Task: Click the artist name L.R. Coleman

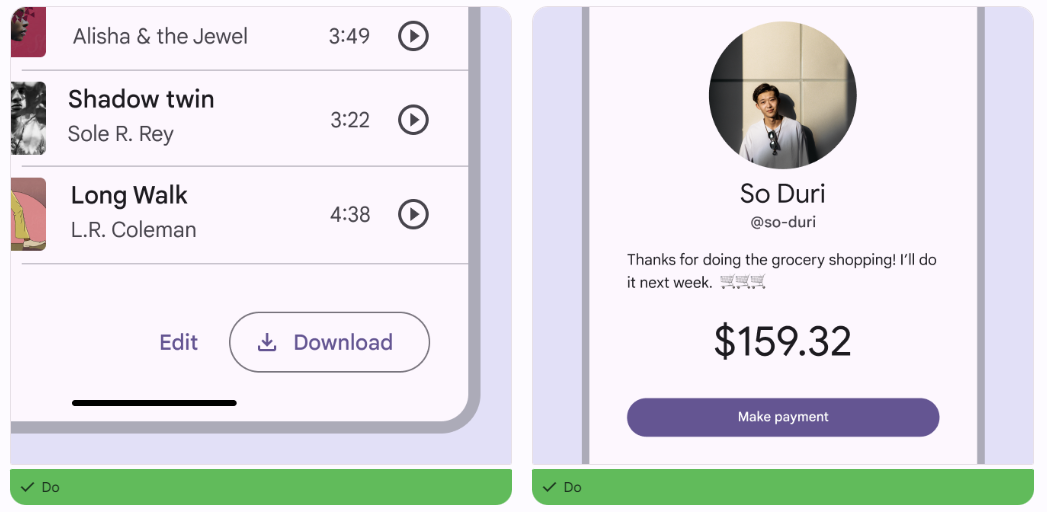Action: (x=133, y=230)
